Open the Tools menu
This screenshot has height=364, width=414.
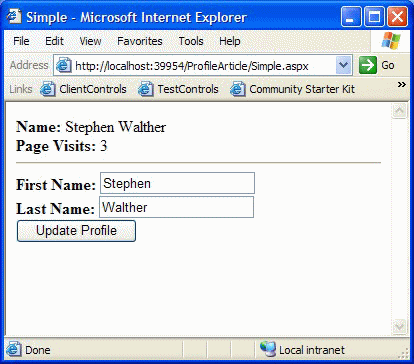coord(191,41)
